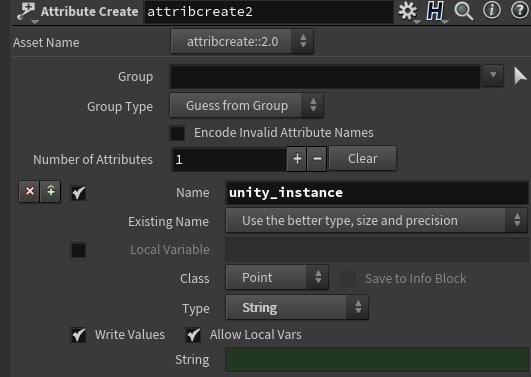The height and width of the screenshot is (377, 531).
Task: Click the green String value field
Action: (x=377, y=360)
